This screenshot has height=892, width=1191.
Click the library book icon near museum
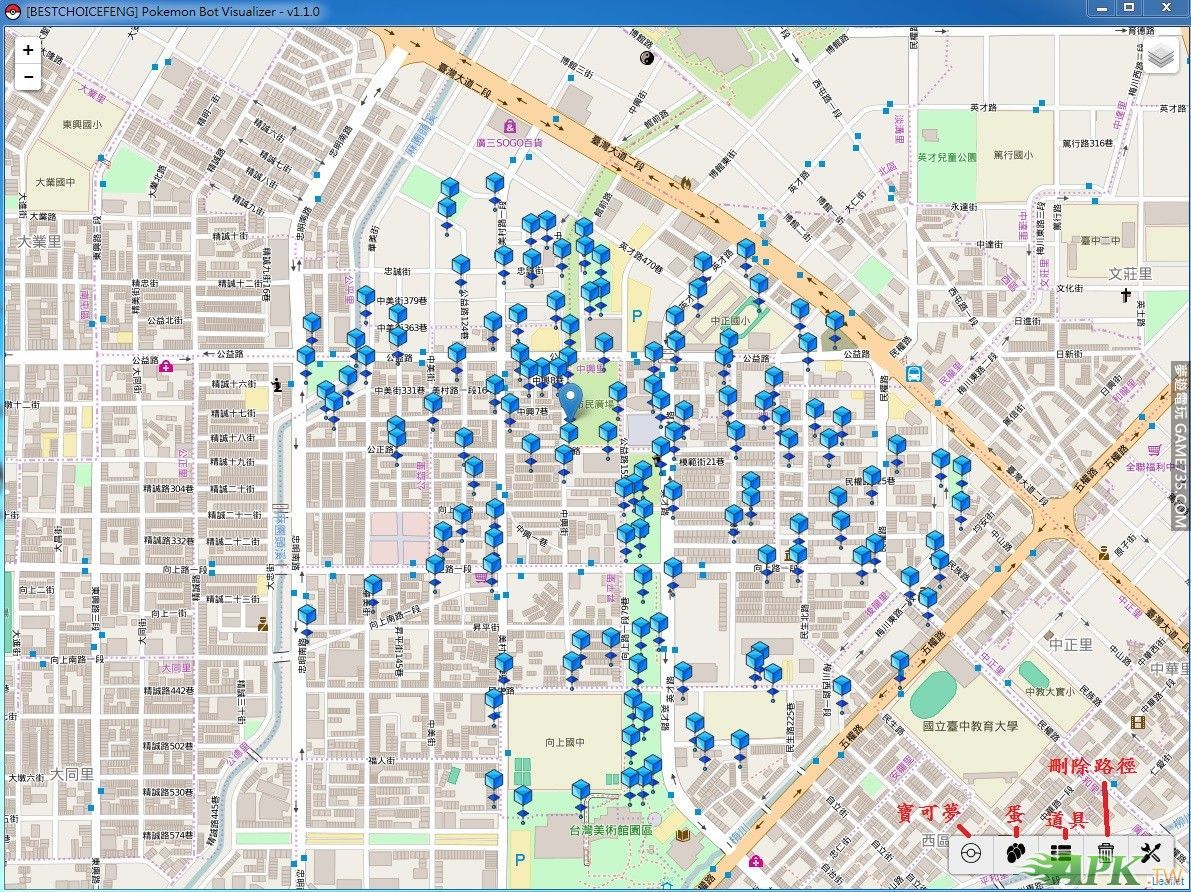coord(683,835)
